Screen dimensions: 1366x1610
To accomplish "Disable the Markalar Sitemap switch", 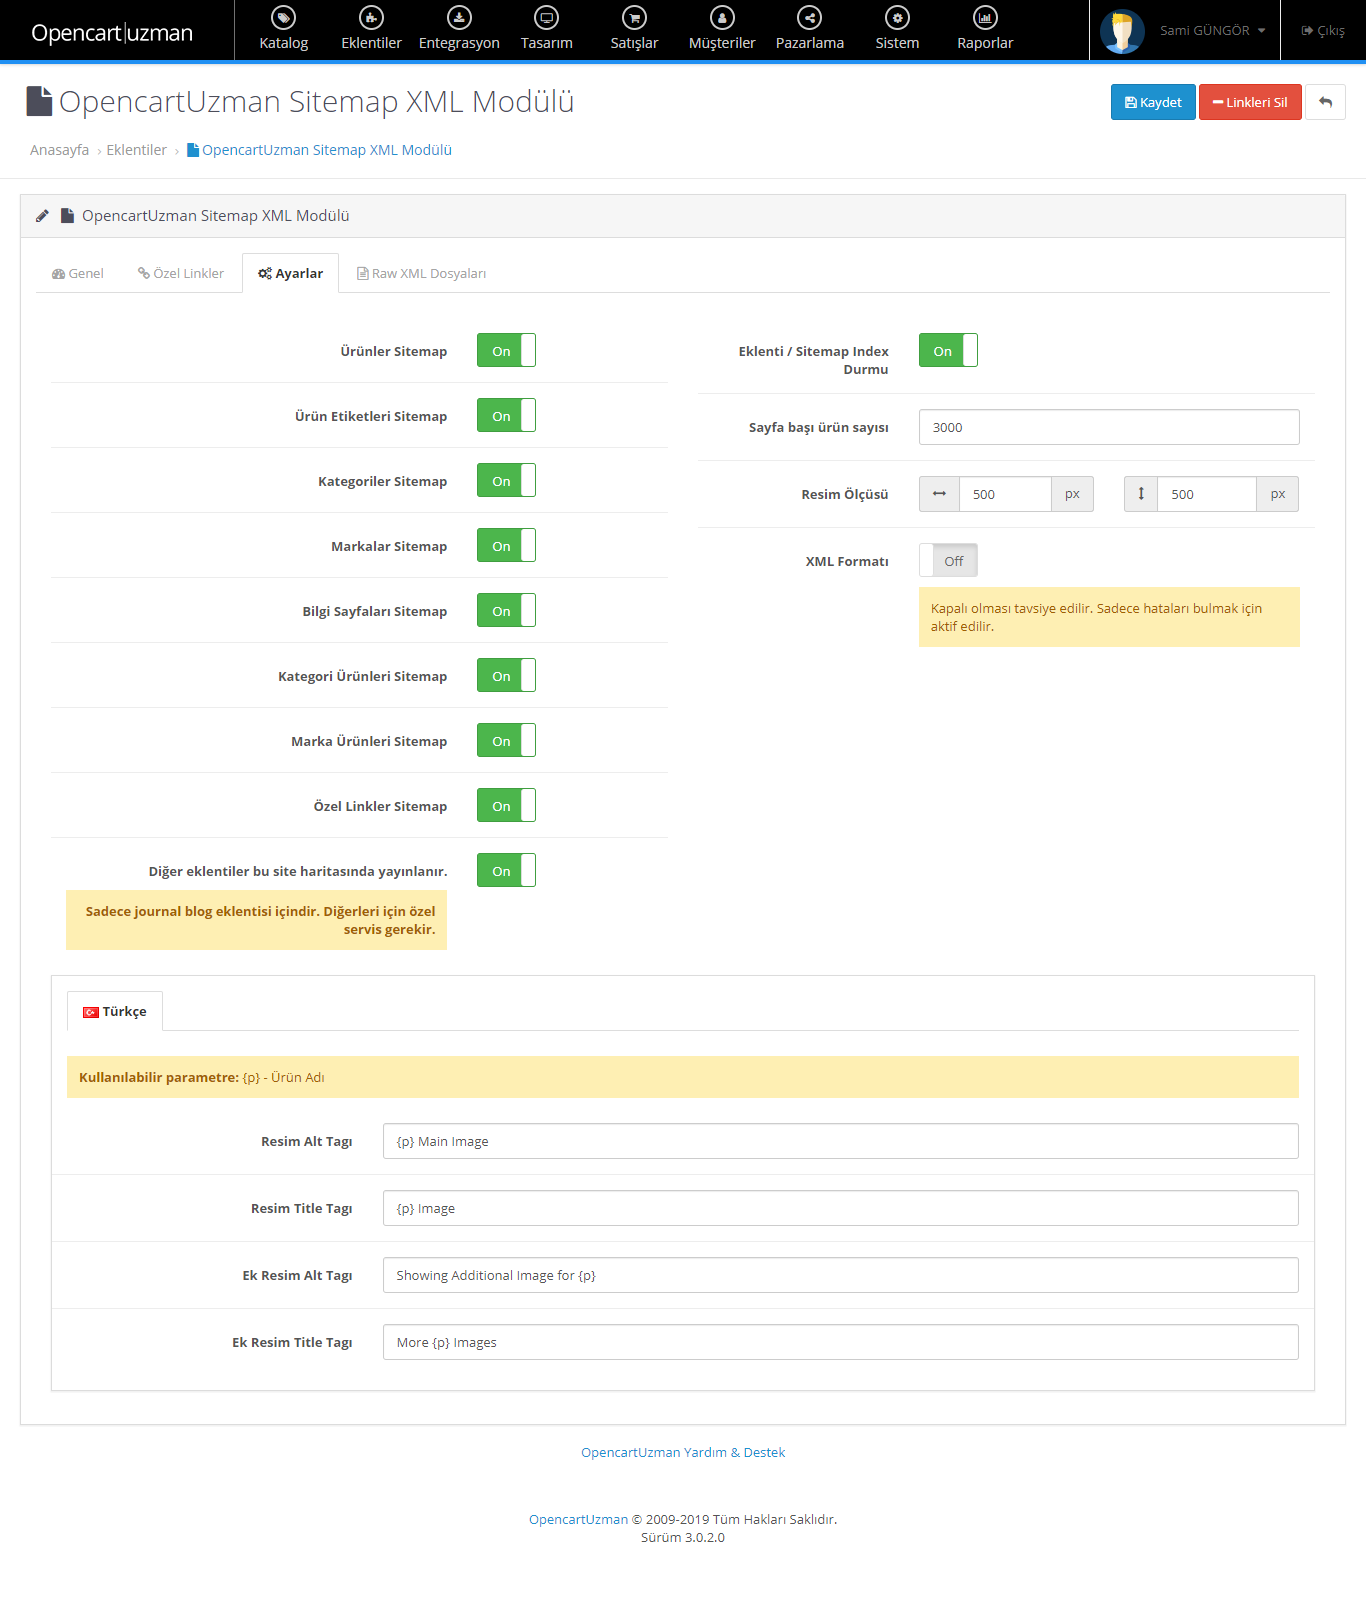I will pos(506,546).
